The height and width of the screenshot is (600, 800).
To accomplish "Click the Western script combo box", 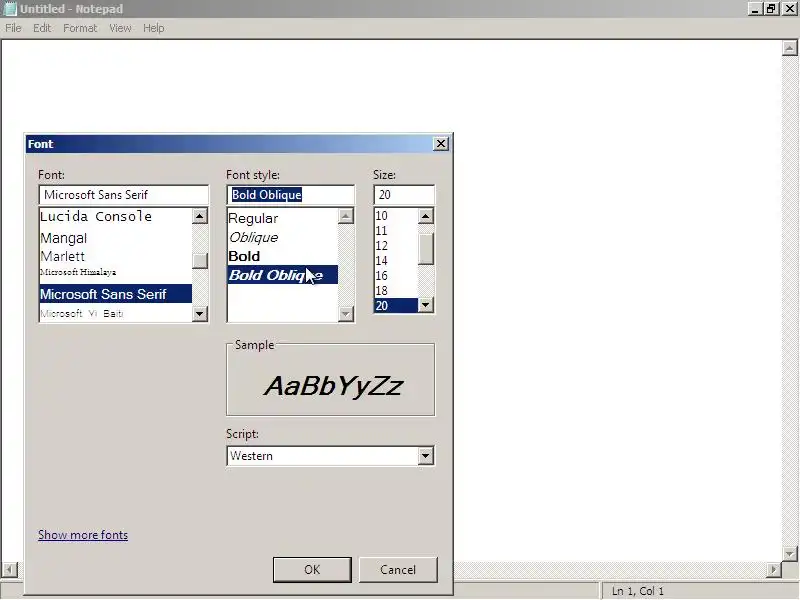I will [x=331, y=456].
